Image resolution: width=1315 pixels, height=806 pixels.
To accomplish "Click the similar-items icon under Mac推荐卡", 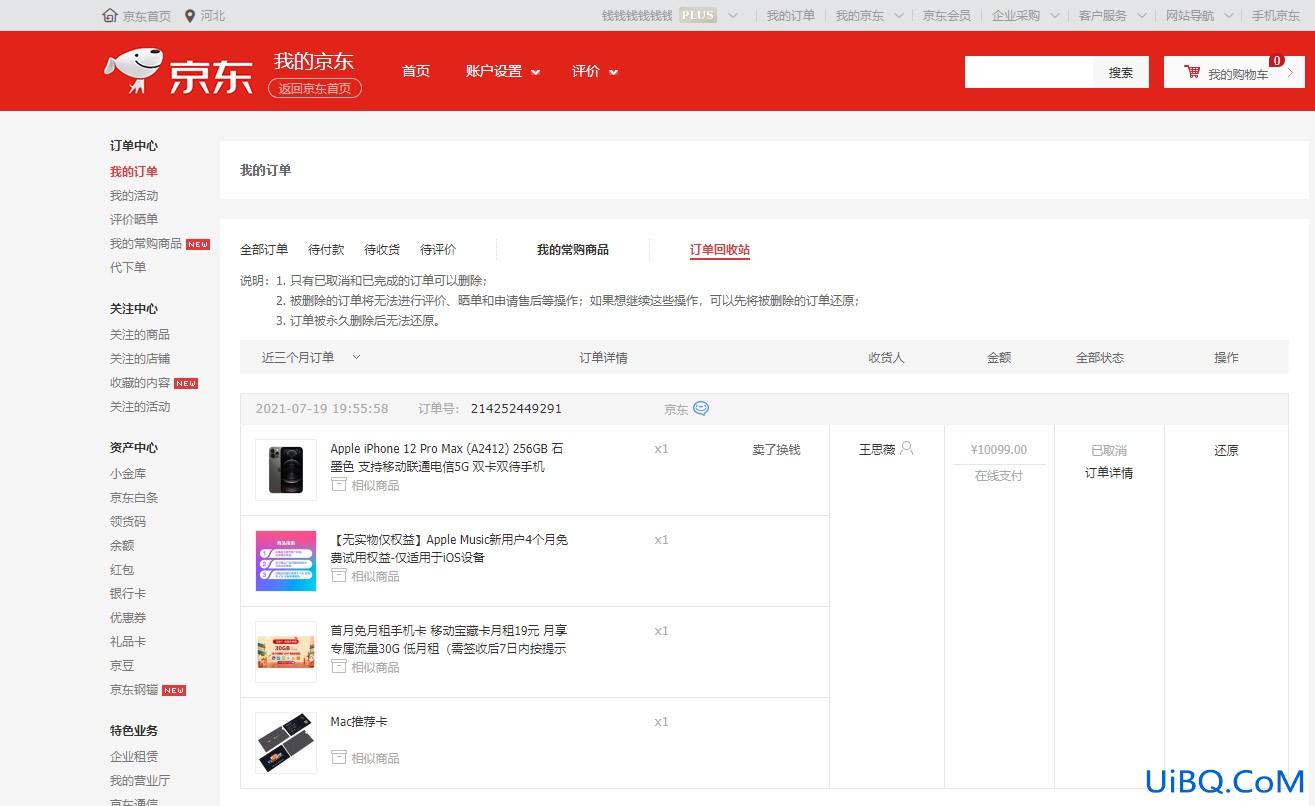I will (x=339, y=757).
